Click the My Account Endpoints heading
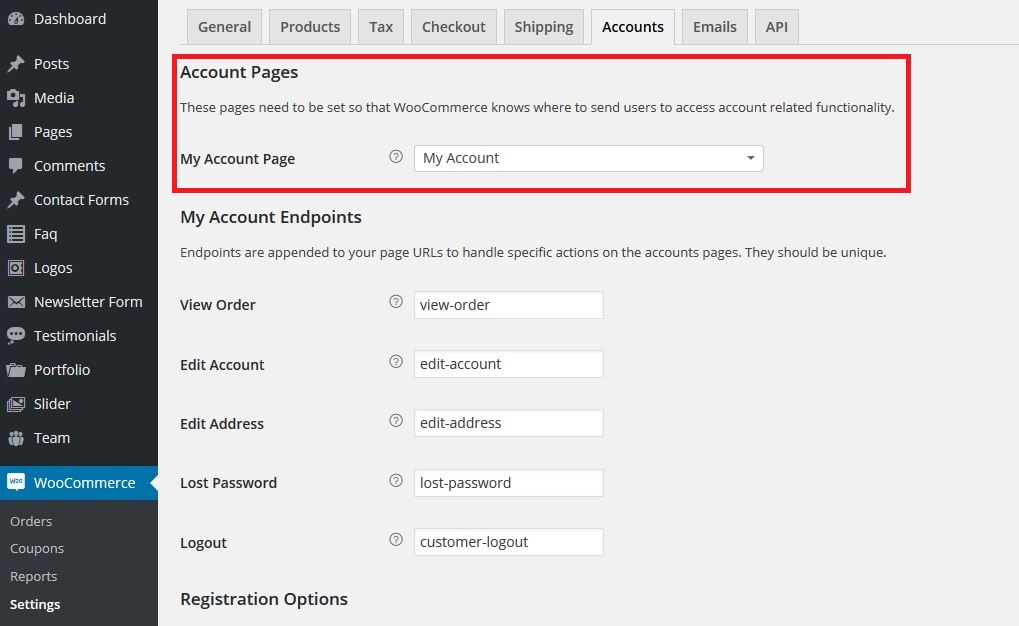 [x=271, y=217]
